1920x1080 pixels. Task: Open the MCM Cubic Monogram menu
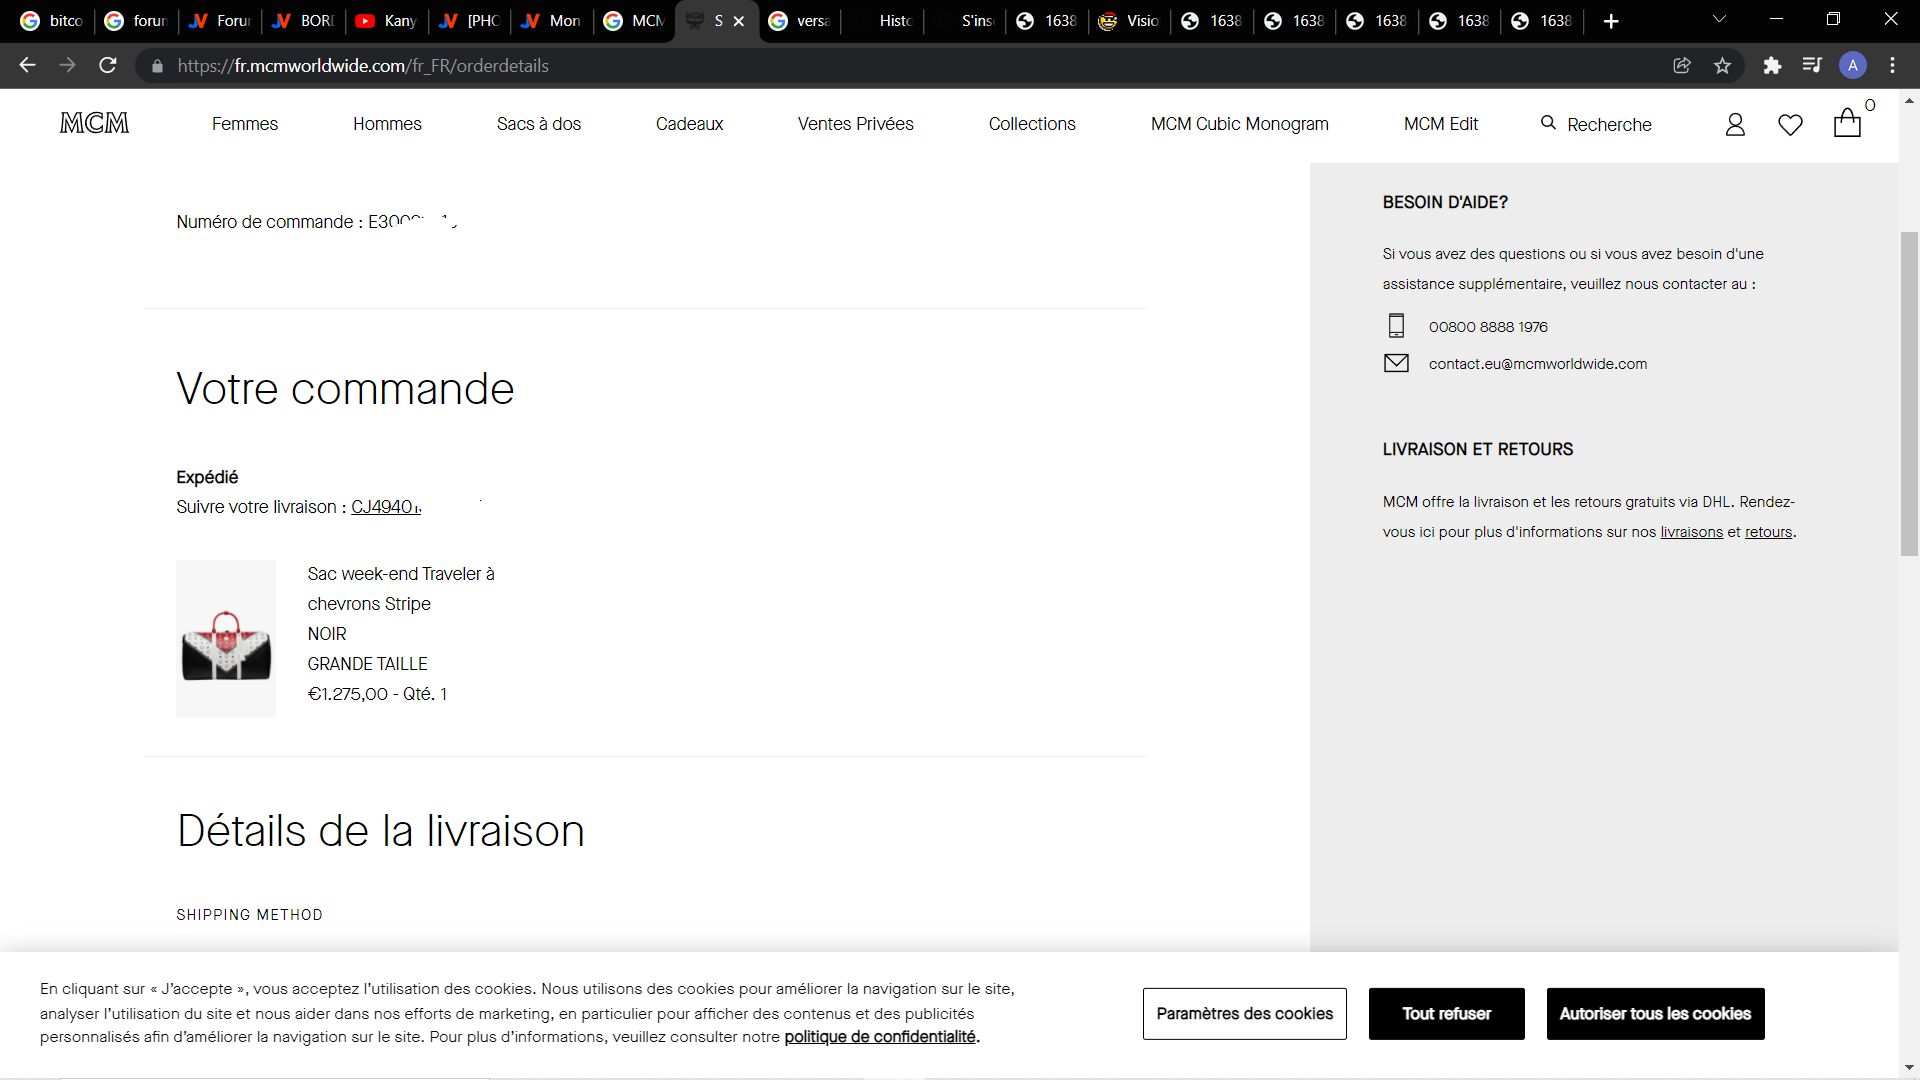click(1240, 124)
